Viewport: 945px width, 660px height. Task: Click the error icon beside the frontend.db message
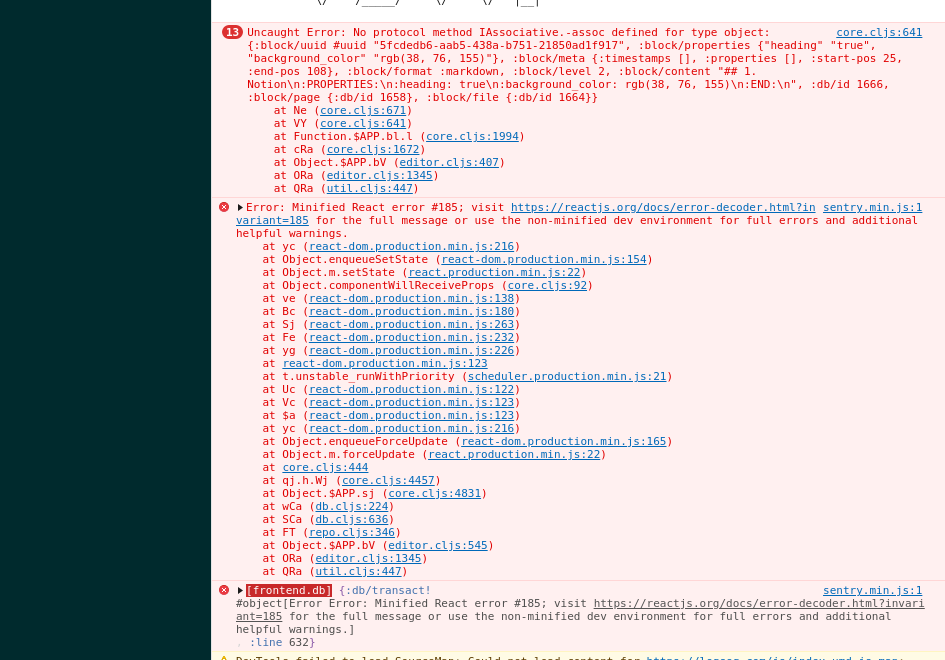(x=224, y=590)
